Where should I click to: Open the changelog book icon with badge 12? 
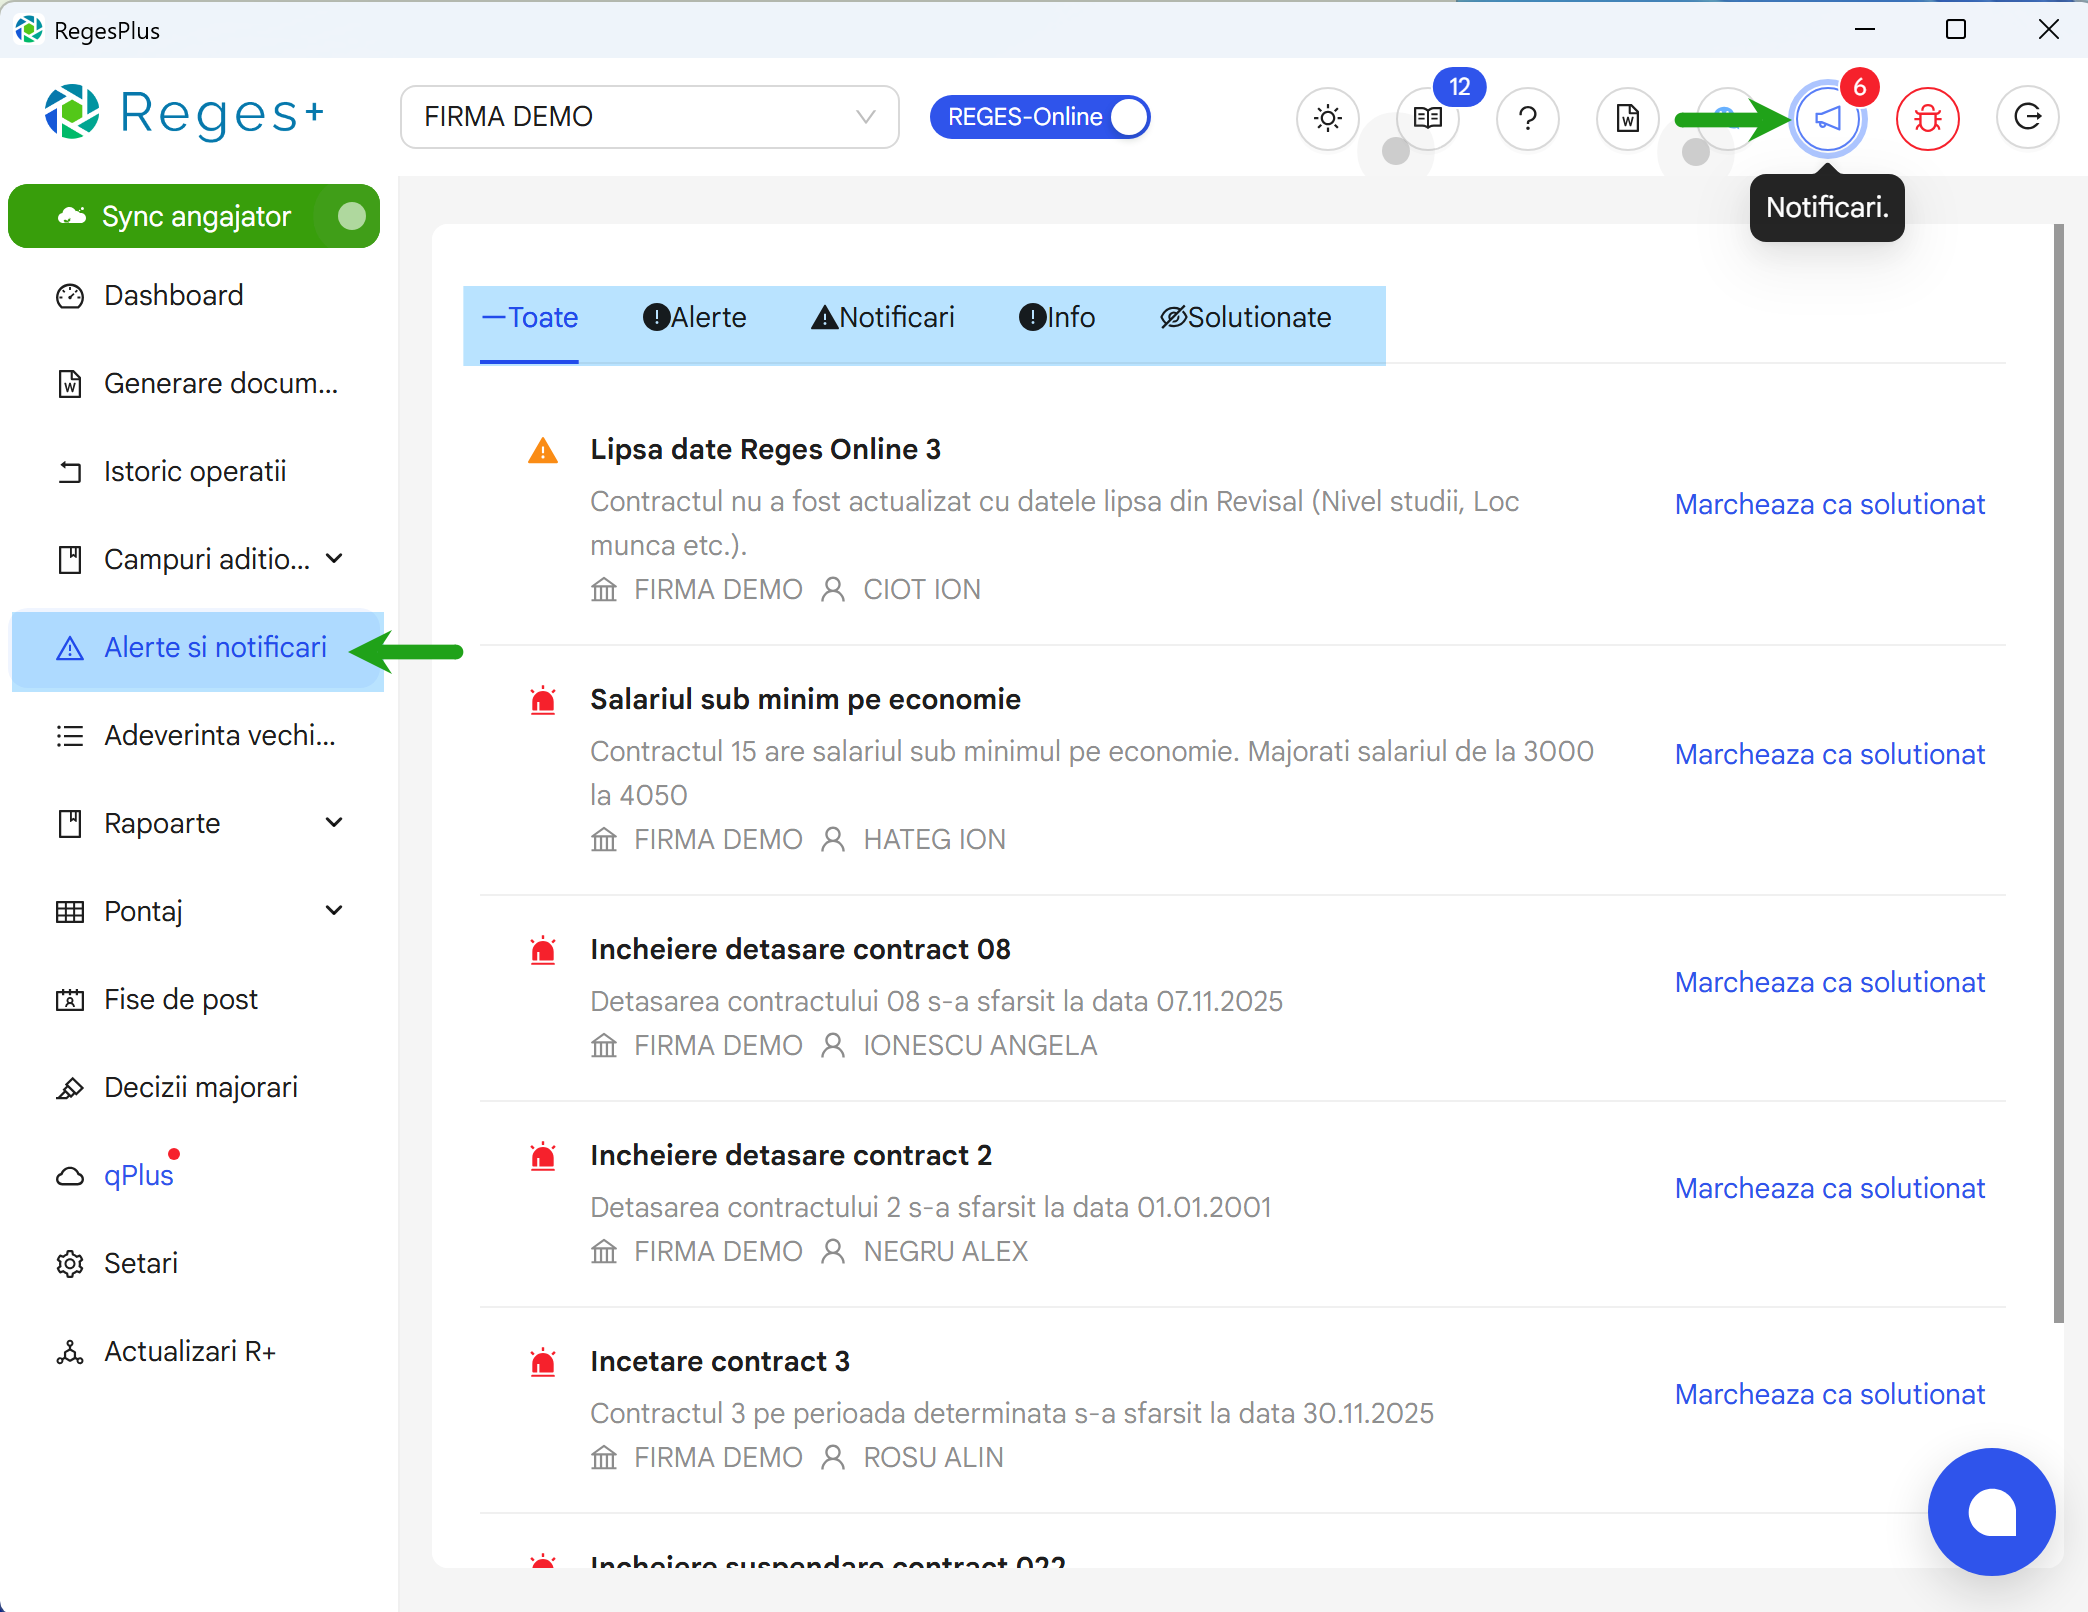(1427, 118)
